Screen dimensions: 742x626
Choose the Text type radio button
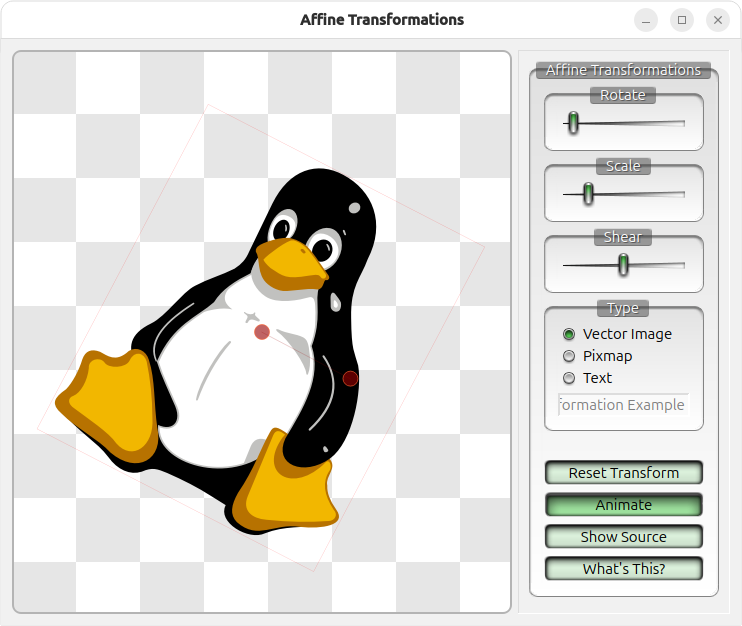click(x=569, y=378)
